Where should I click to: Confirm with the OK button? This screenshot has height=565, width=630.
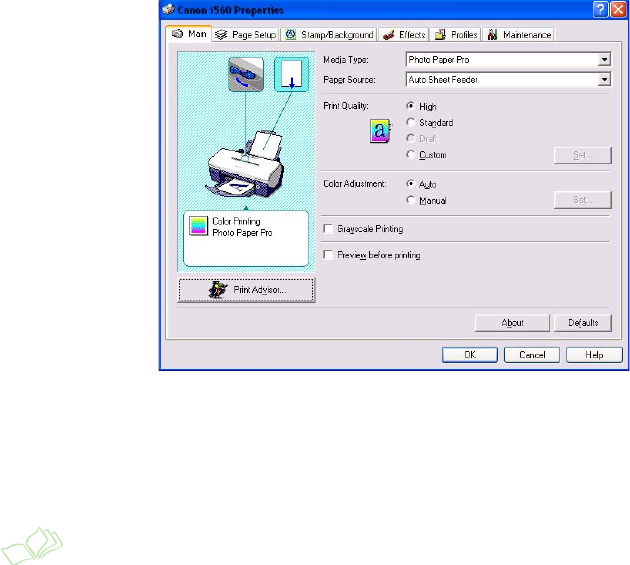tap(470, 355)
